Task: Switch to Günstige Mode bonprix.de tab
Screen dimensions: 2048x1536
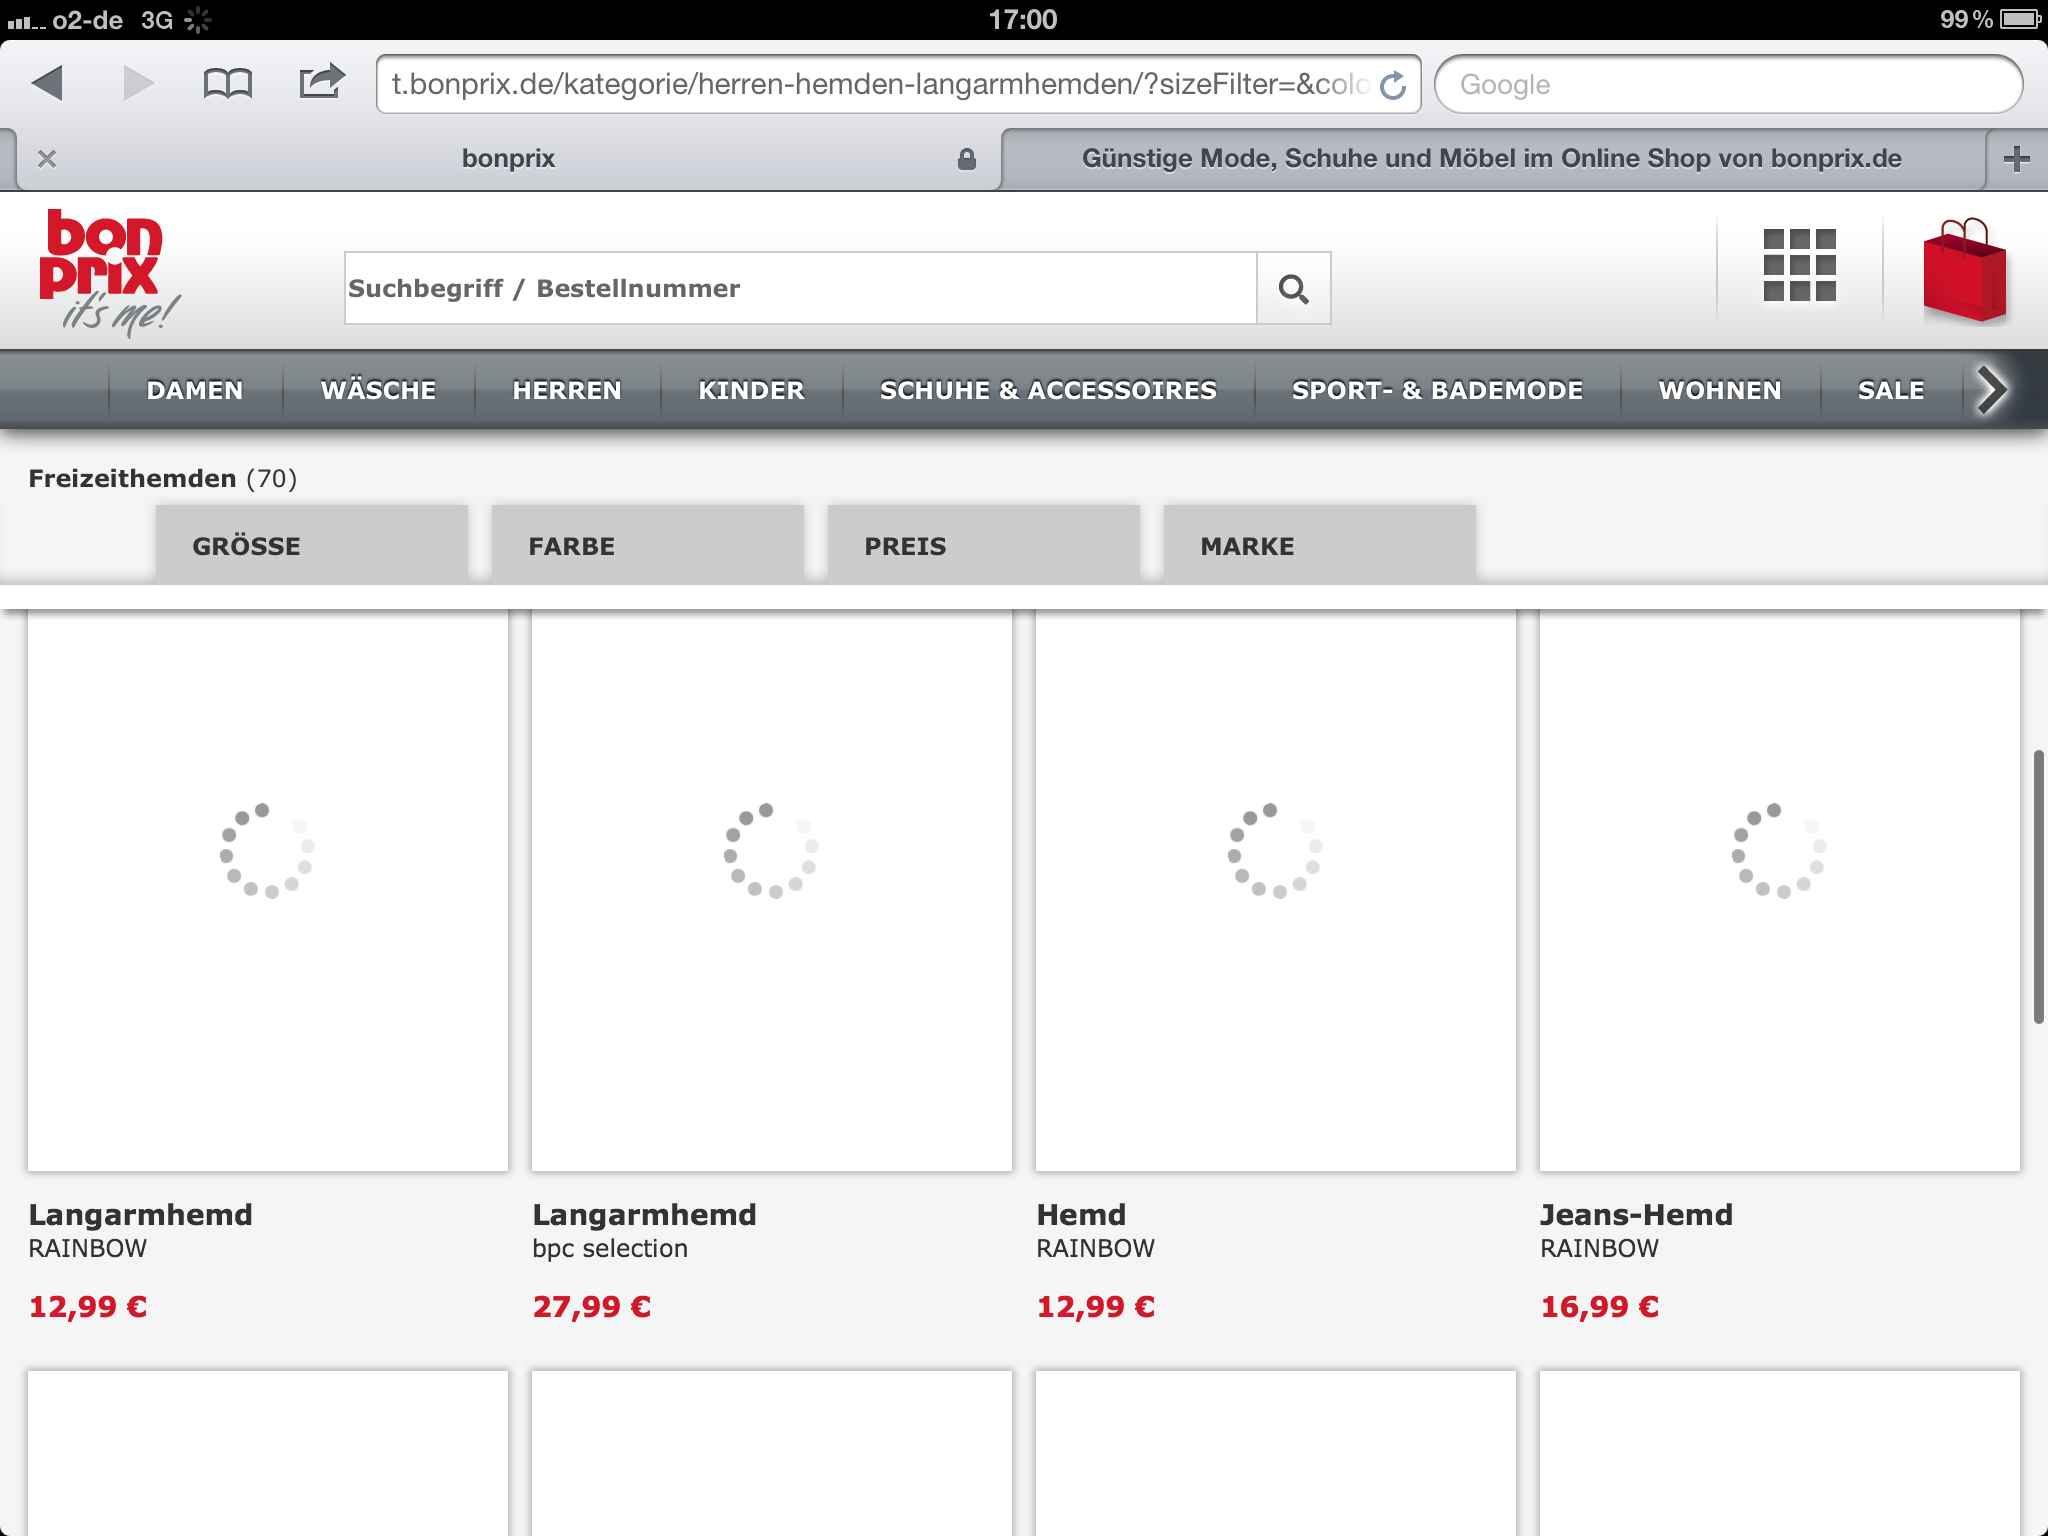Action: (x=1491, y=159)
